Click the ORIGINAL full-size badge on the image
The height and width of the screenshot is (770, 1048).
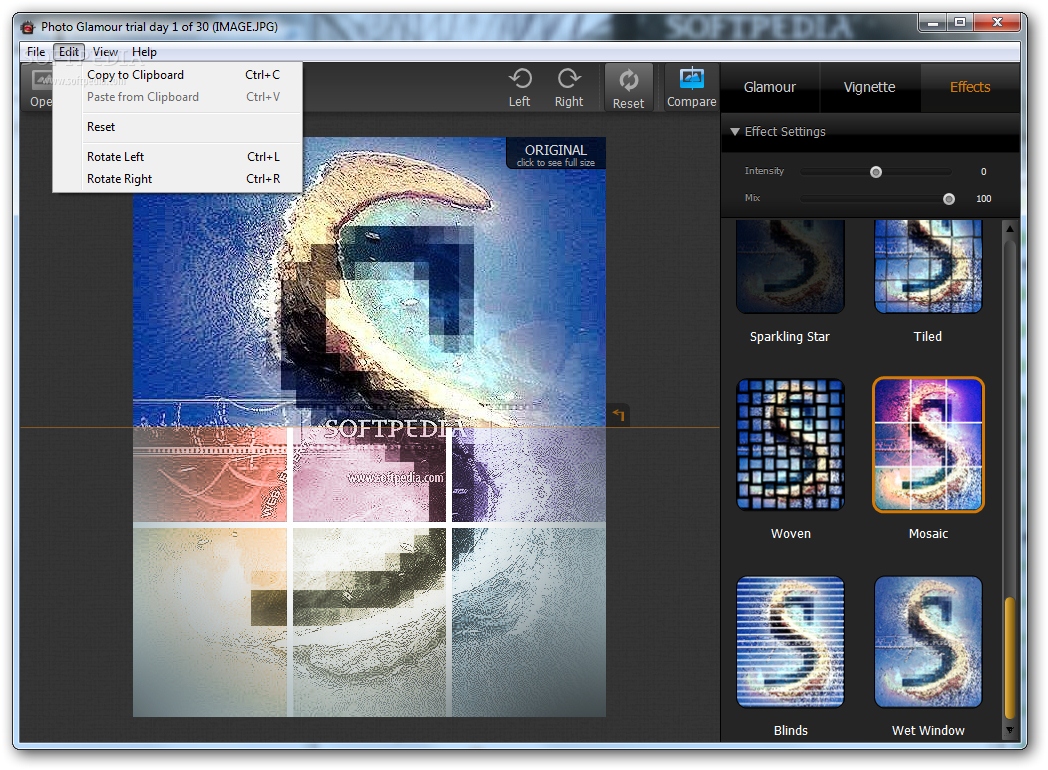tap(555, 154)
